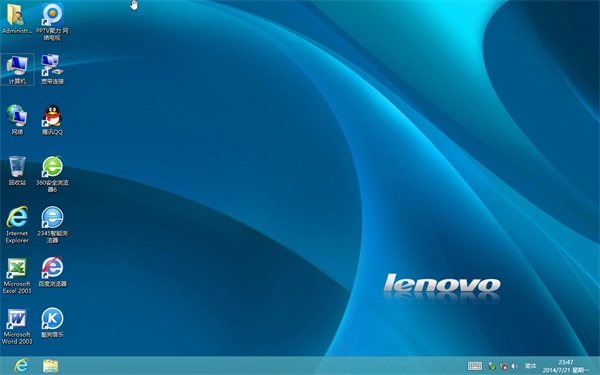
Task: Select the Internet Explorer desktop icon
Action: 17,225
